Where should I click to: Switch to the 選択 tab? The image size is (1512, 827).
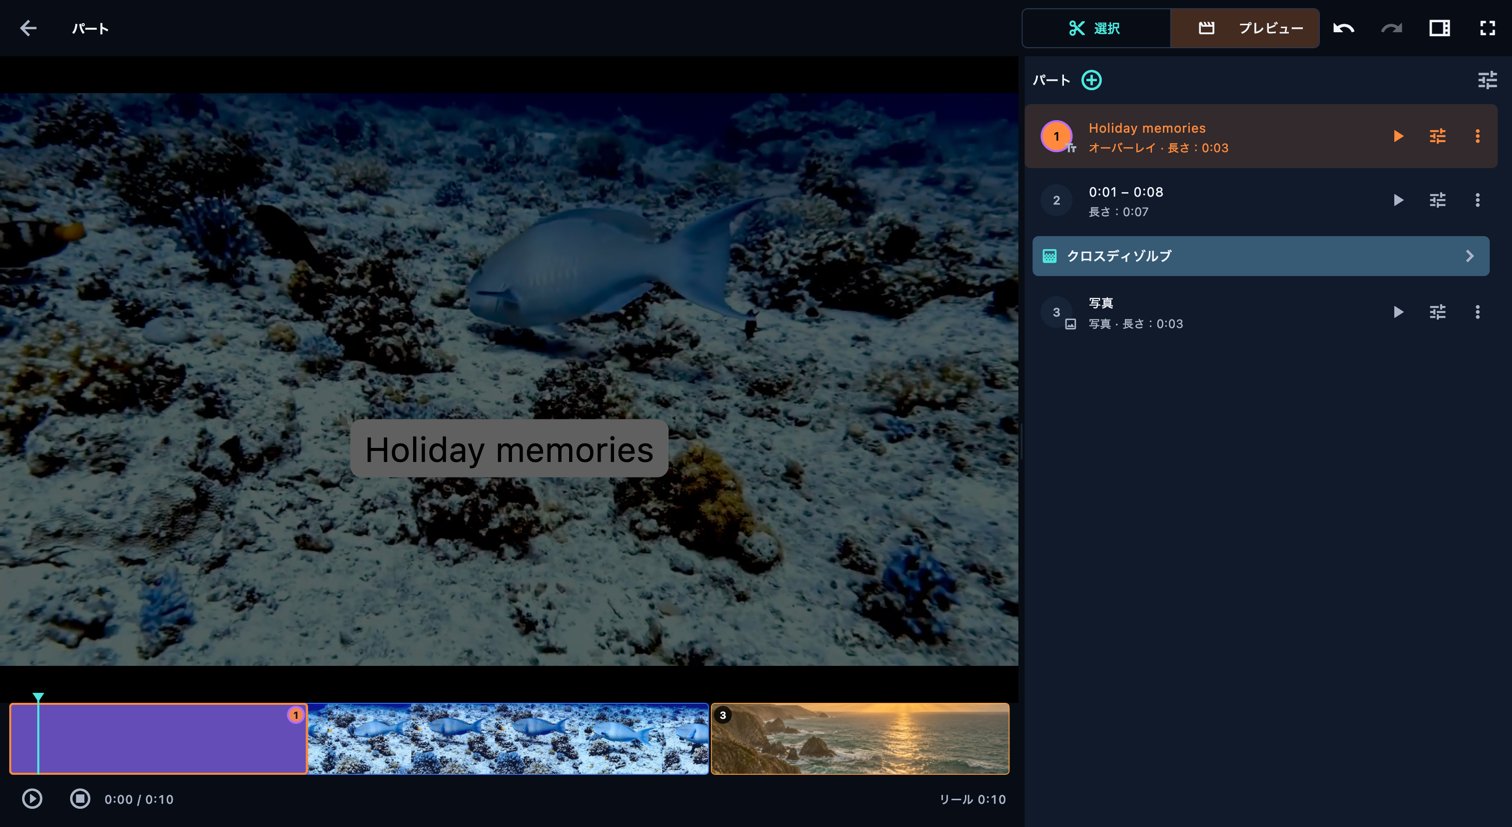(x=1096, y=28)
